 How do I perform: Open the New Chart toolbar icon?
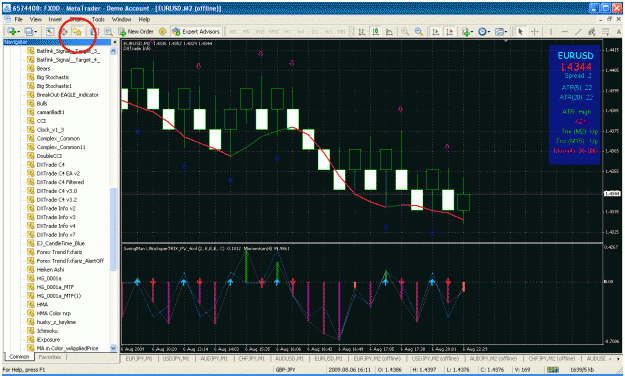click(x=12, y=31)
